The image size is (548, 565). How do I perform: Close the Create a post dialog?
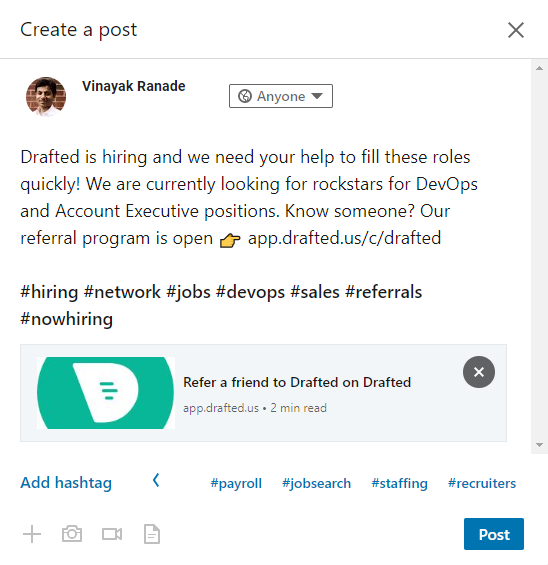(x=516, y=30)
